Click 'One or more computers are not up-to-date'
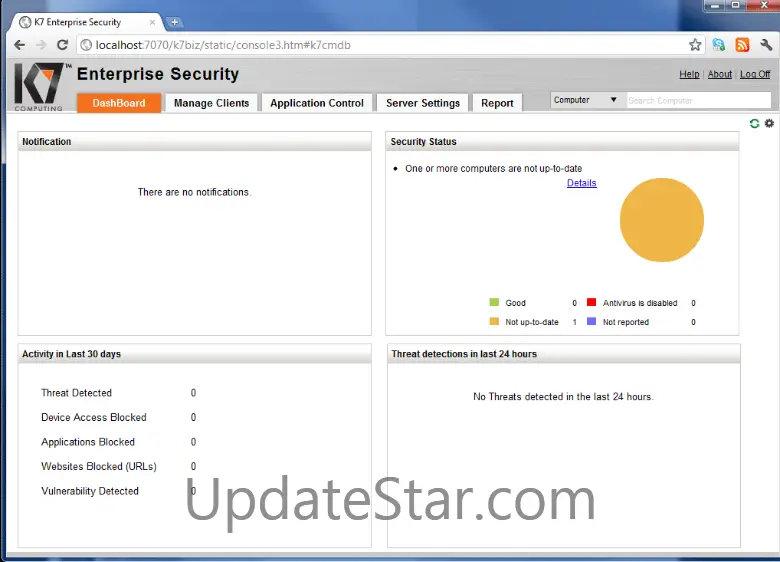Image resolution: width=780 pixels, height=562 pixels. point(493,169)
